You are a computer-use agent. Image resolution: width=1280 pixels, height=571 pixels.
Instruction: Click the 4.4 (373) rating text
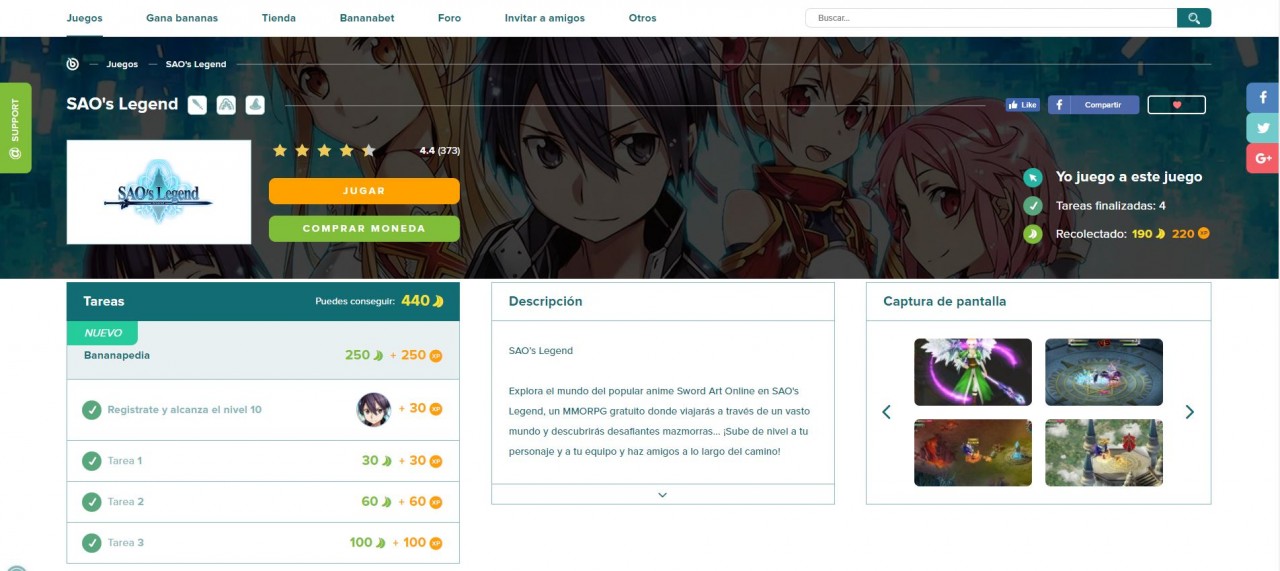pos(440,151)
